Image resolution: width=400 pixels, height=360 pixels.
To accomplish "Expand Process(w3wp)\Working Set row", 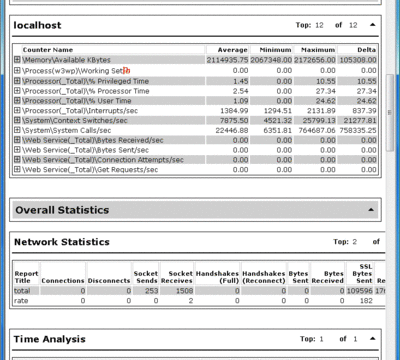I will click(x=17, y=71).
